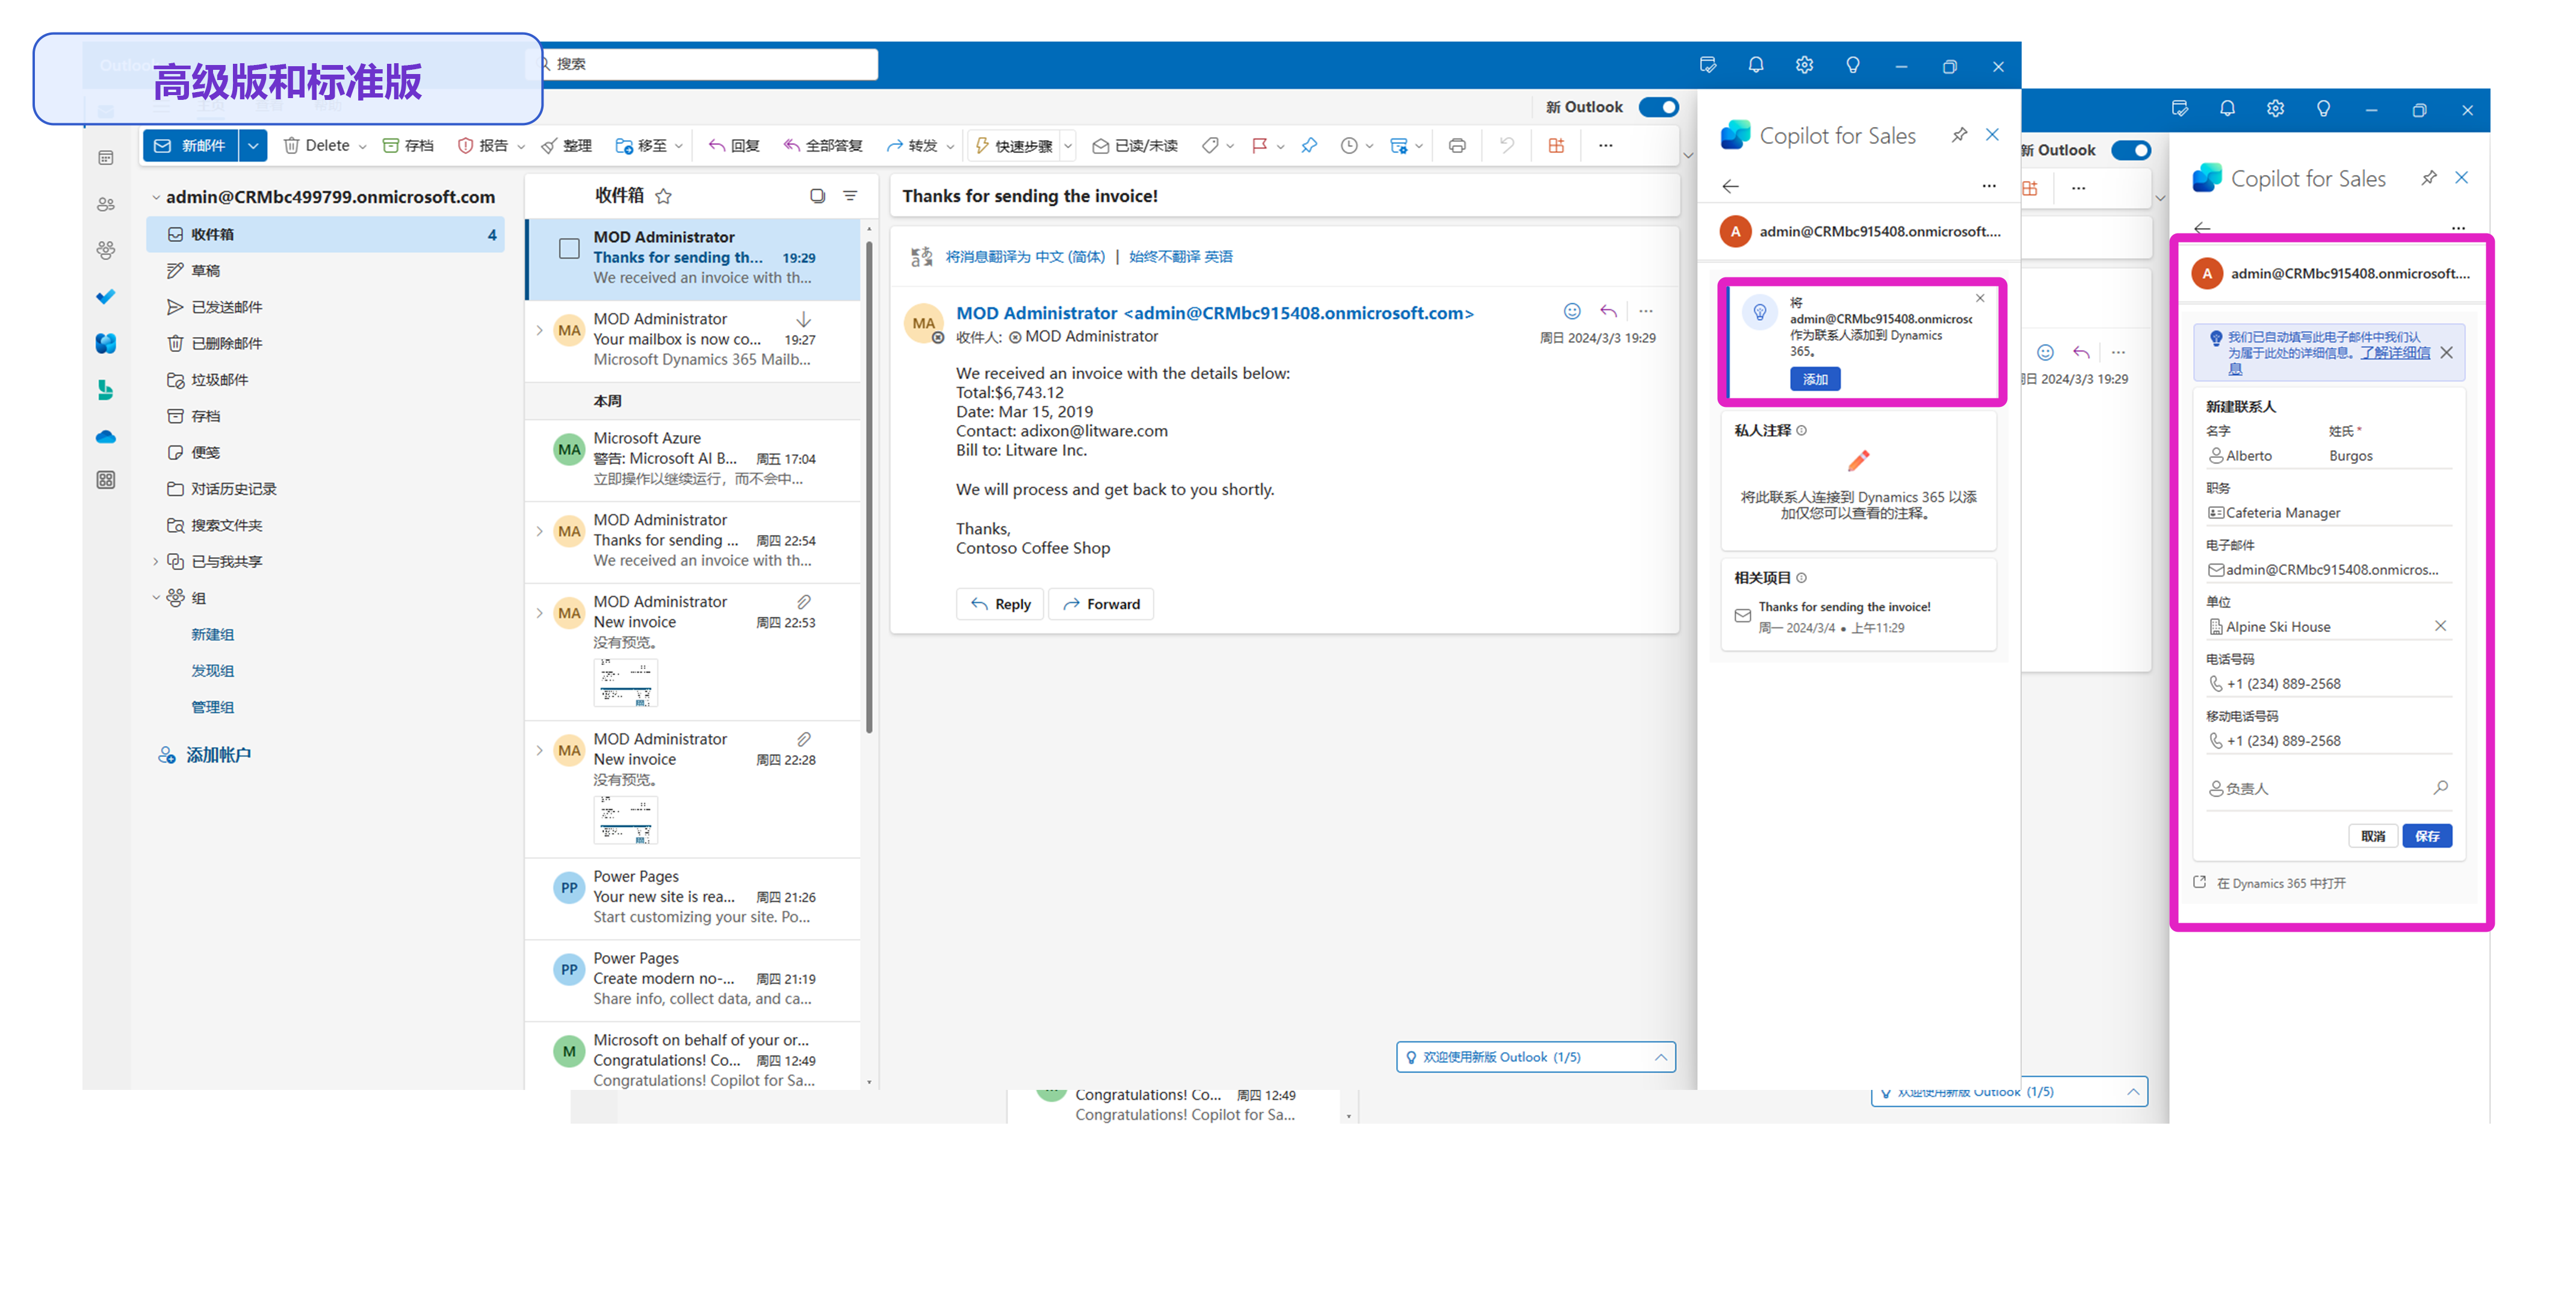Open the To Do checkmark app icon
The height and width of the screenshot is (1300, 2576).
pyautogui.click(x=106, y=296)
